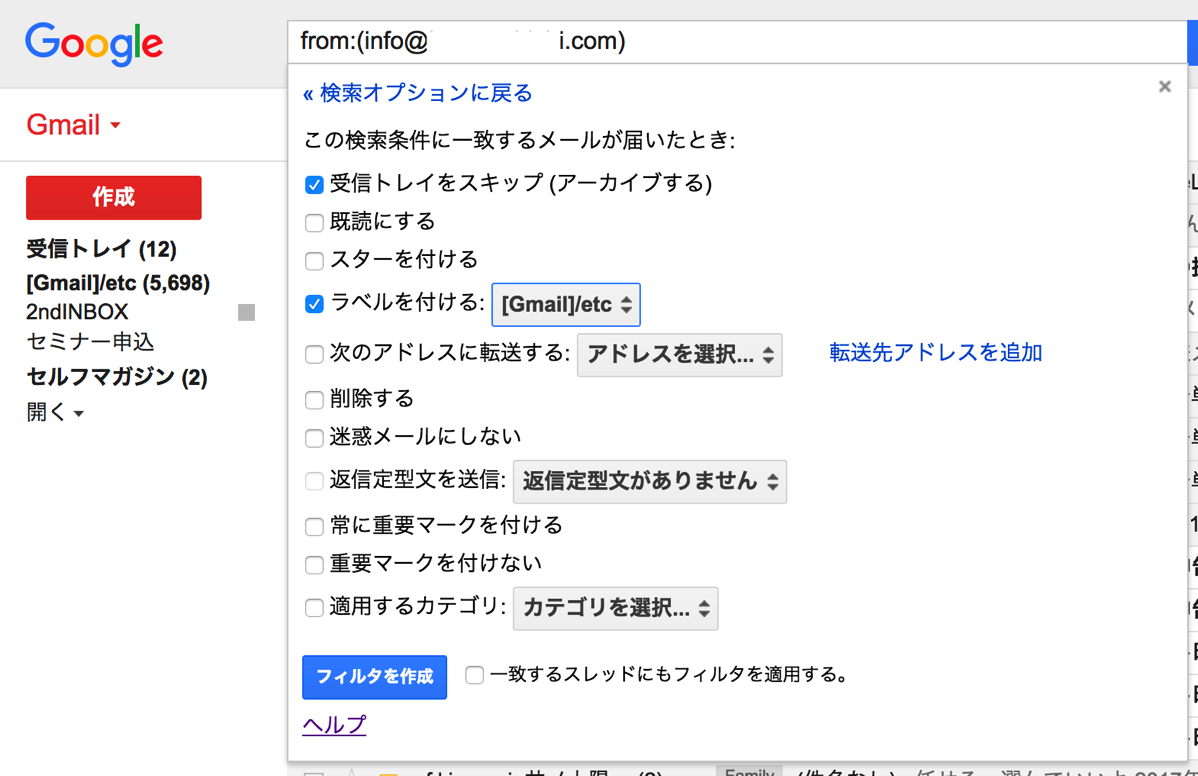Open the [Gmail]/etc label dropdown
The height and width of the screenshot is (776, 1198).
[x=566, y=305]
